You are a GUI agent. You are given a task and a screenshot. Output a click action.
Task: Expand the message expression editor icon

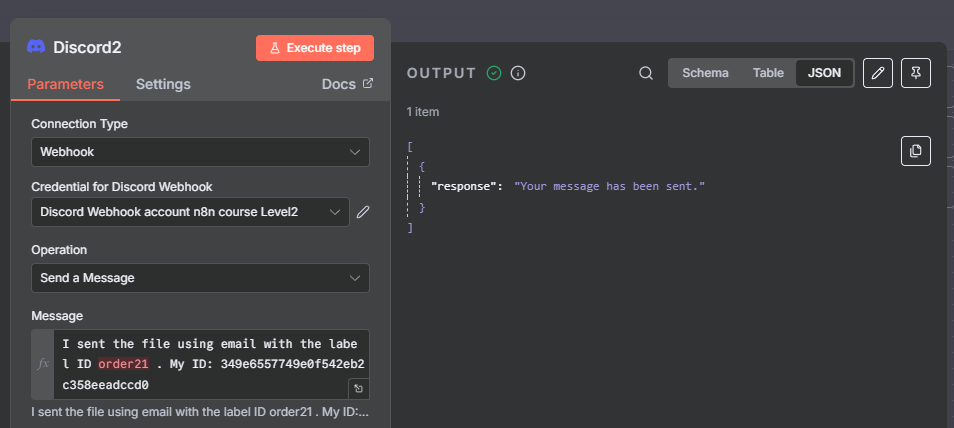click(x=358, y=388)
